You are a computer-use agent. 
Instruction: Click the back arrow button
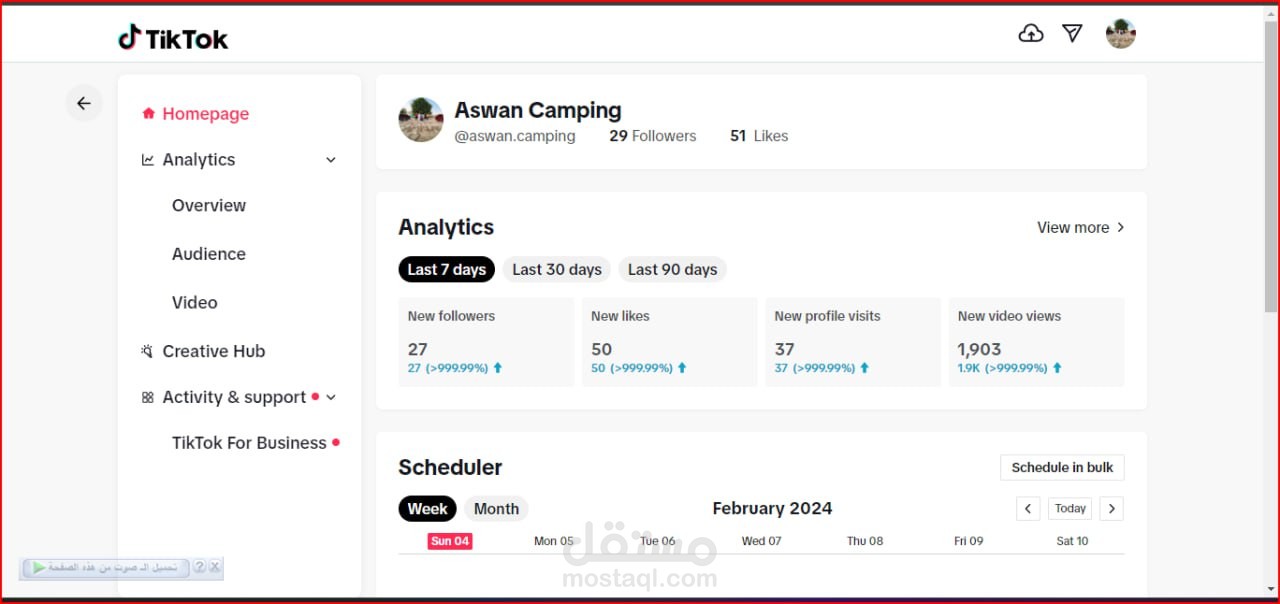pos(84,103)
